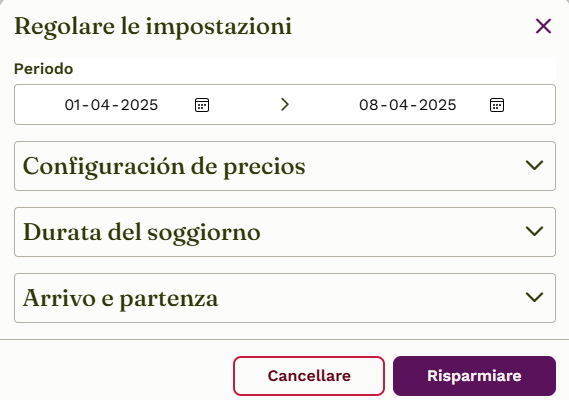Select the year 2025 in the end date

pos(438,105)
